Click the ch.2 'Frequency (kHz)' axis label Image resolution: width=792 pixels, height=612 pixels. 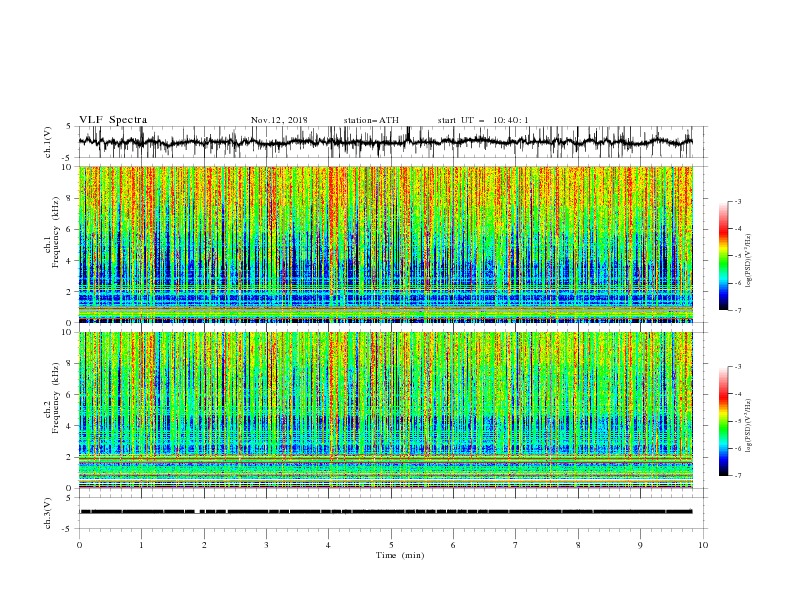click(56, 398)
